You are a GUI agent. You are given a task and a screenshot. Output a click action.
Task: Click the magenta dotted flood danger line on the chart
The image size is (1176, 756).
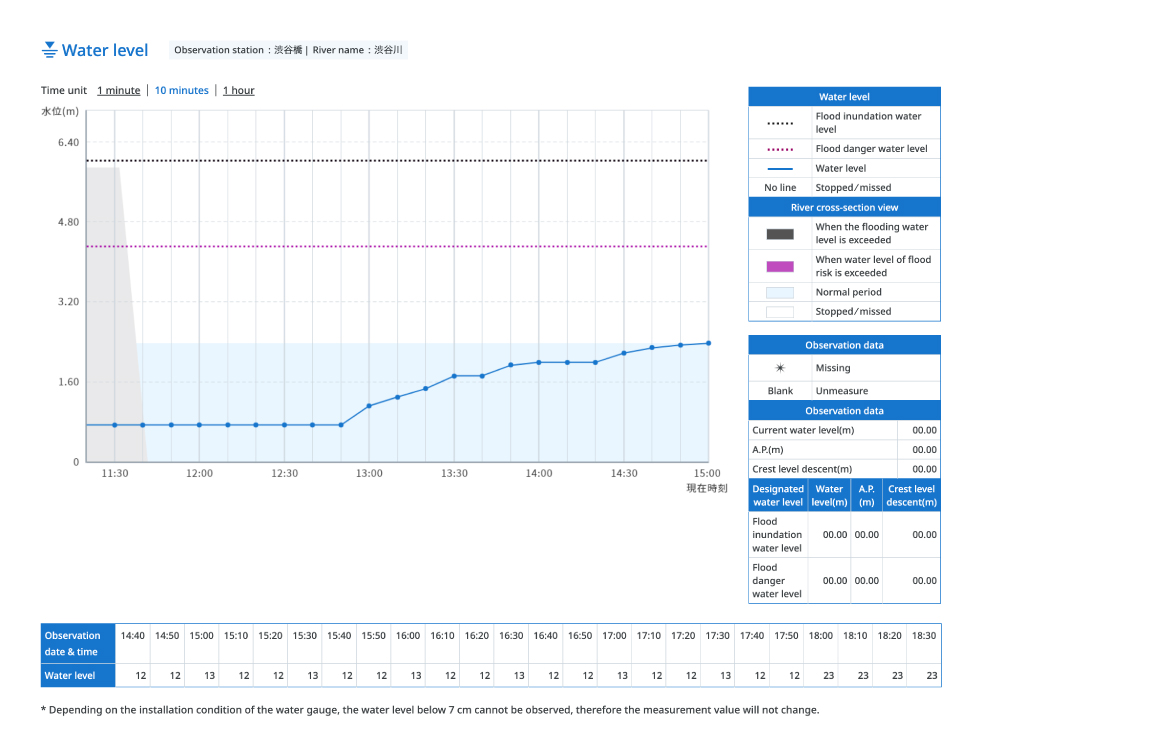[398, 246]
